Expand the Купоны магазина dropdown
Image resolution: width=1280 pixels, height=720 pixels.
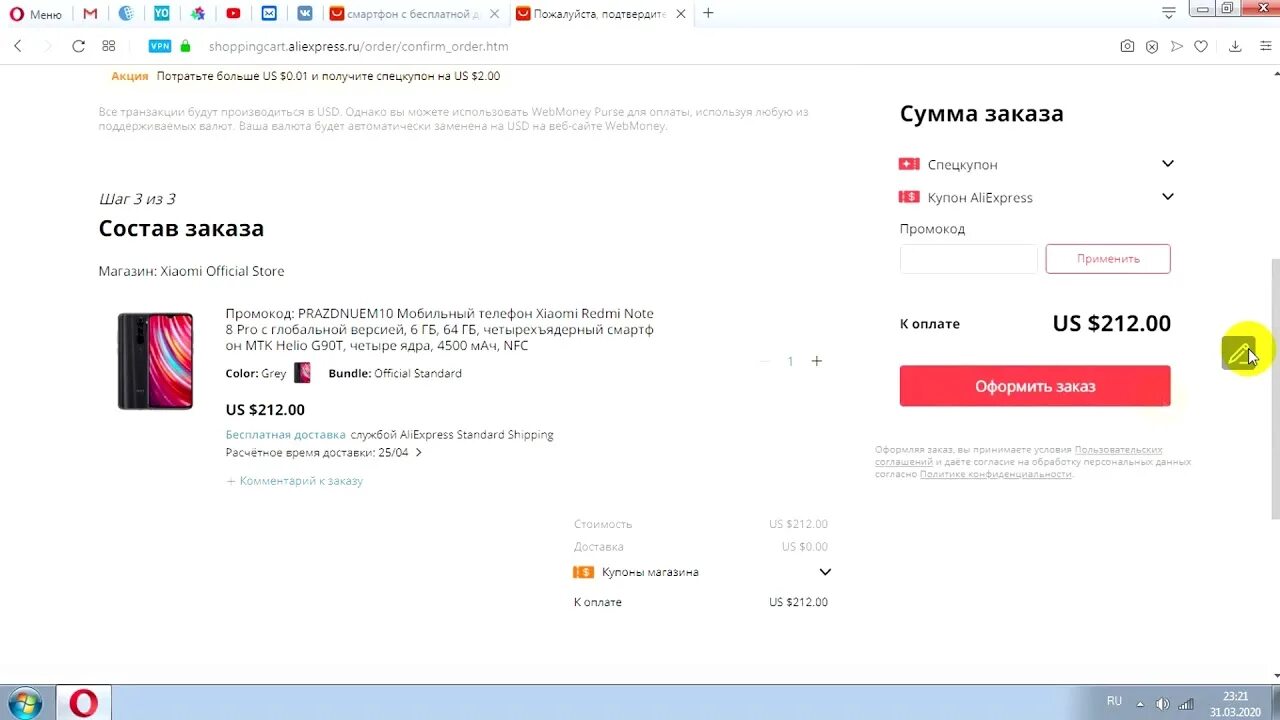(x=825, y=572)
